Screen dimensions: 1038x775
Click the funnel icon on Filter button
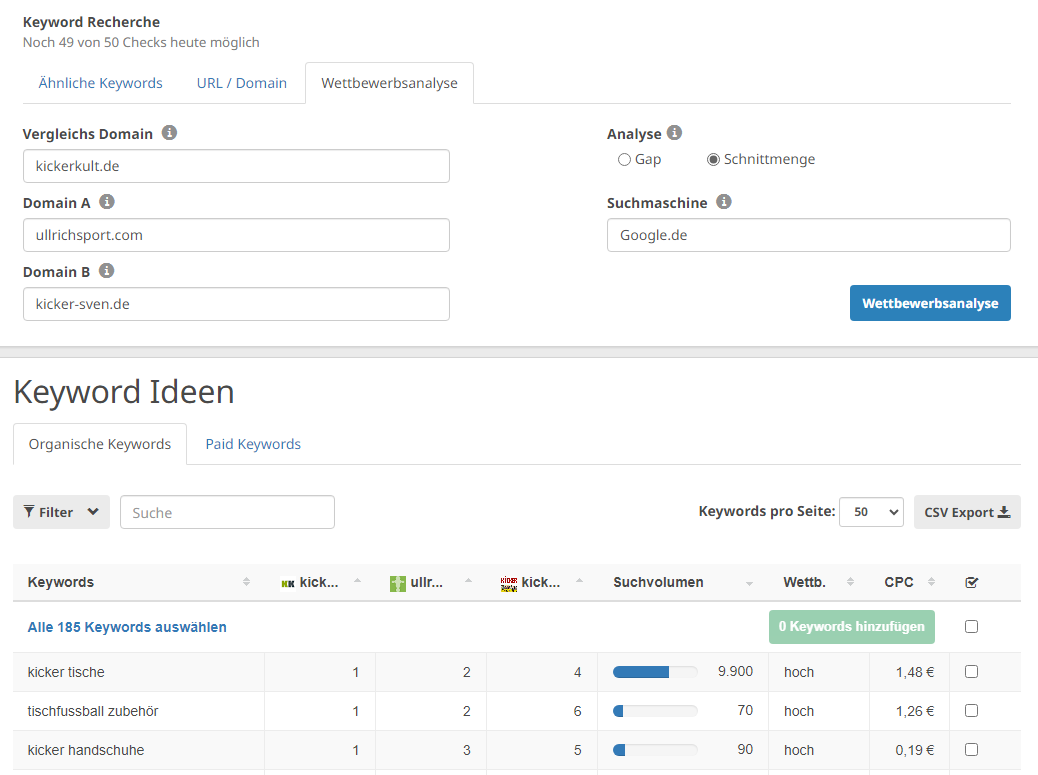coord(29,512)
